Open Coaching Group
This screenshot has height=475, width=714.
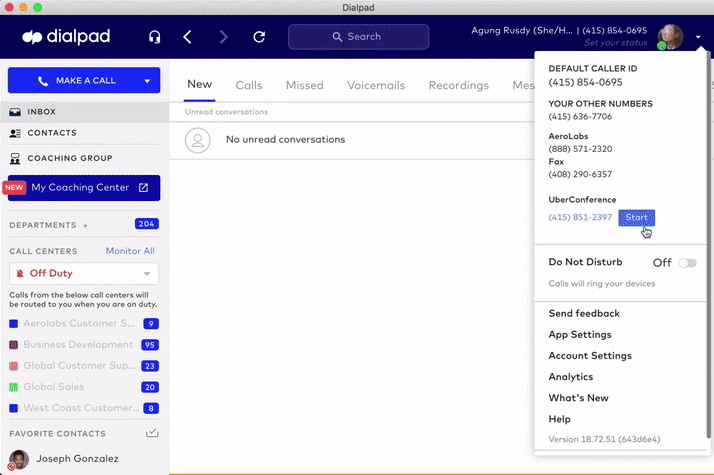coord(84,158)
